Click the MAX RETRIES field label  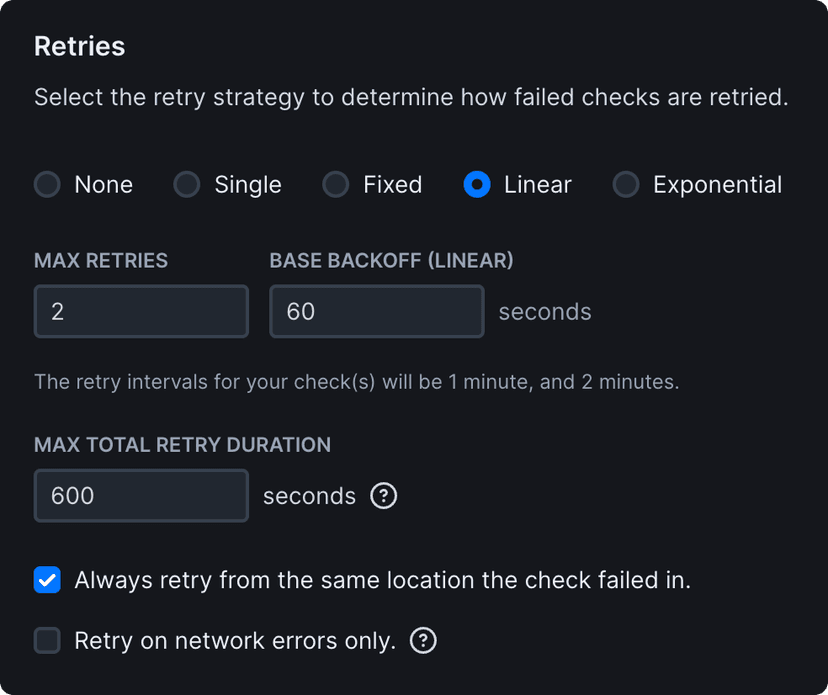point(101,261)
